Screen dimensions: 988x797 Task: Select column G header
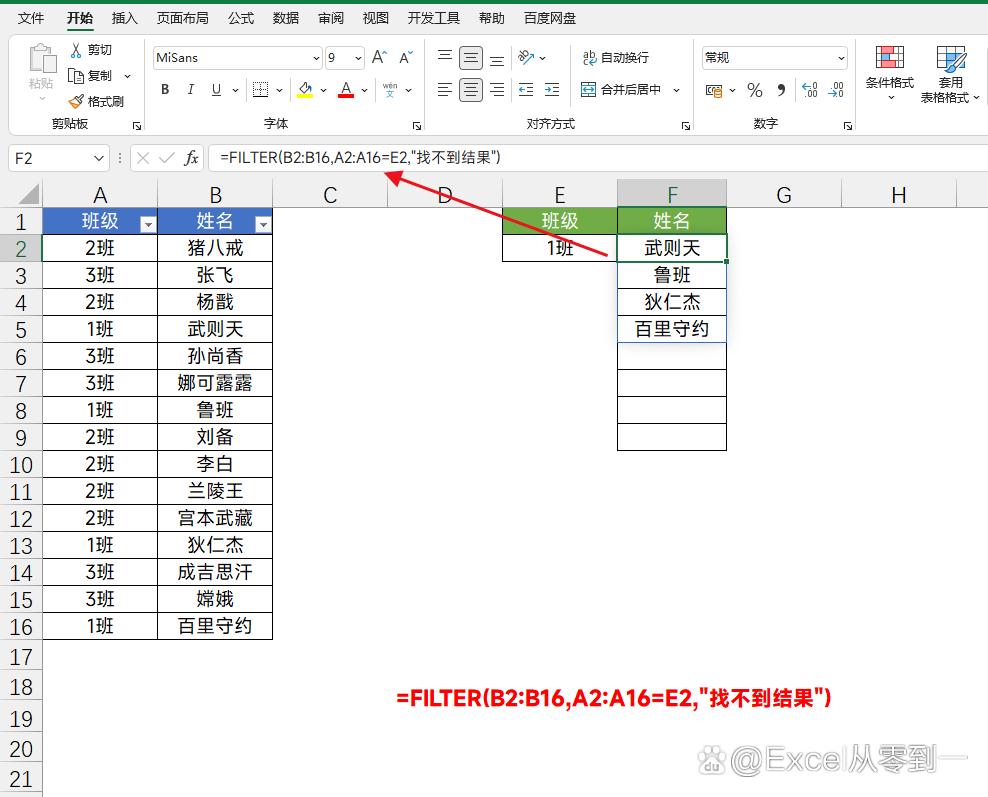click(x=784, y=195)
